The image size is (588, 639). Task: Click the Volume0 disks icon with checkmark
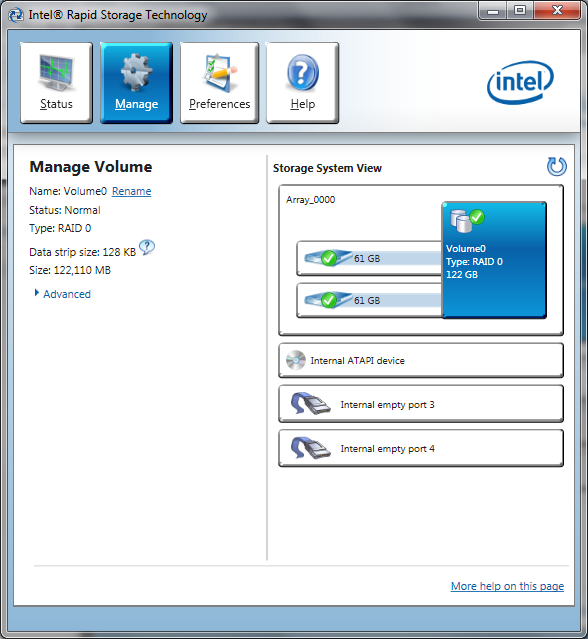[x=467, y=220]
